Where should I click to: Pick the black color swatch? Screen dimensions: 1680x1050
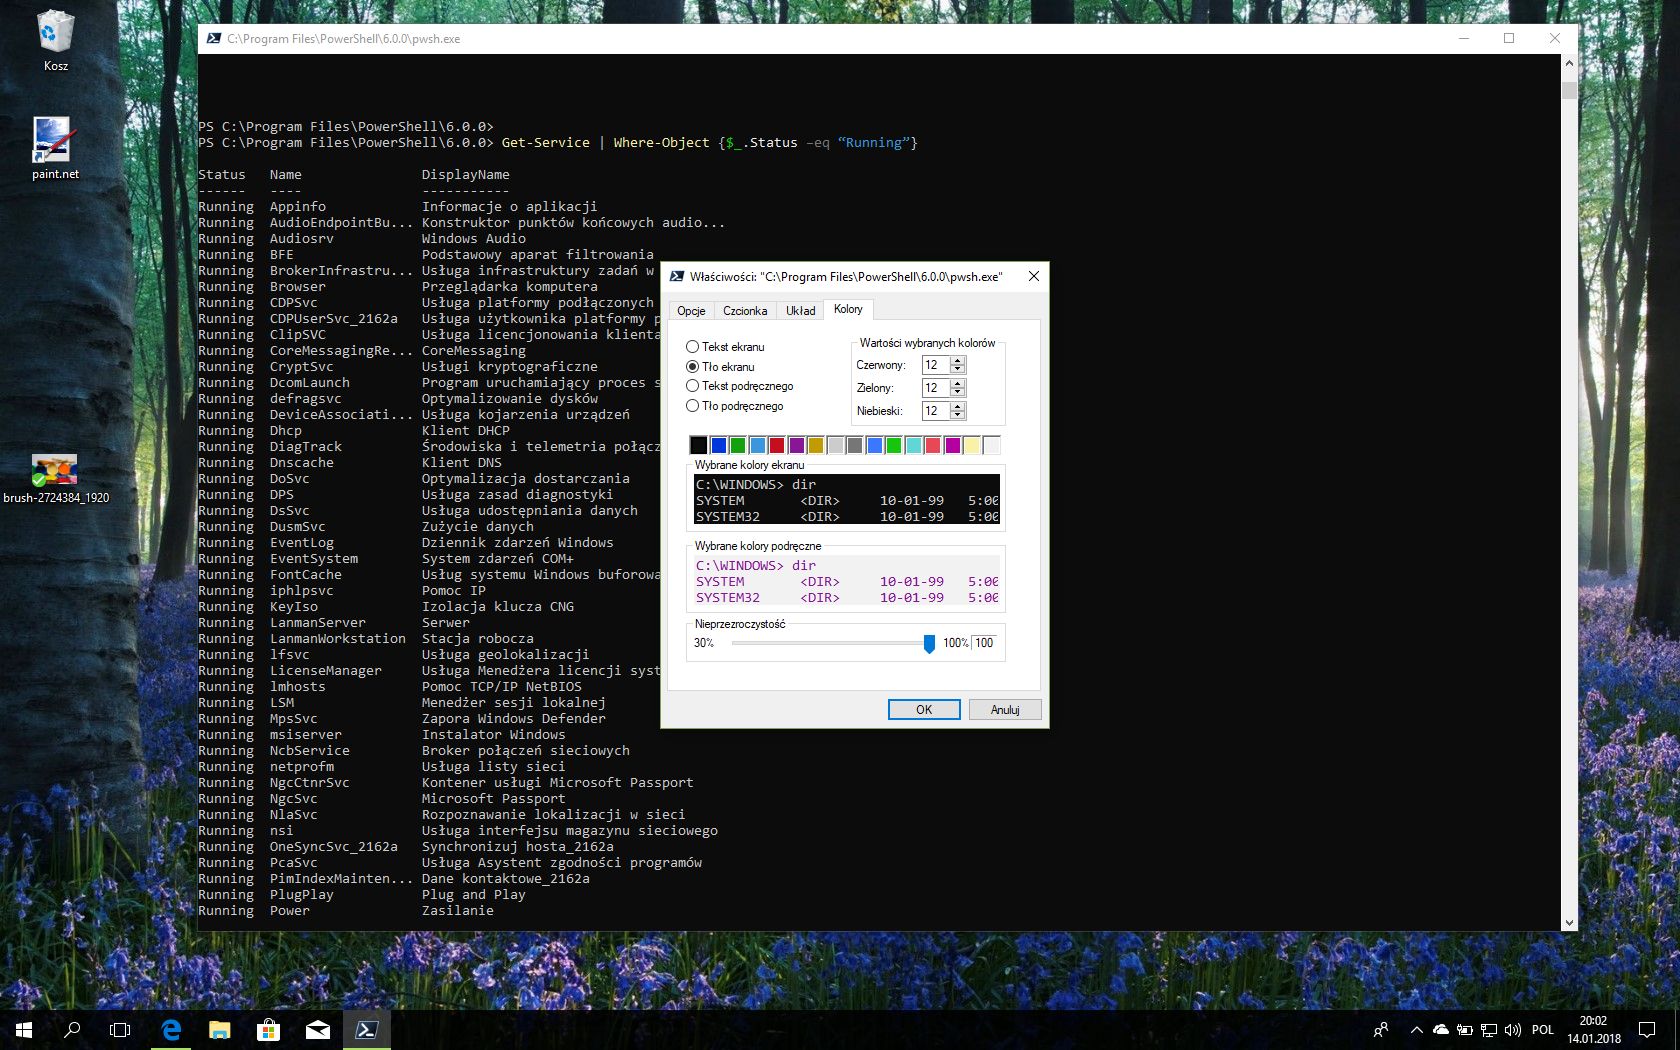point(698,445)
